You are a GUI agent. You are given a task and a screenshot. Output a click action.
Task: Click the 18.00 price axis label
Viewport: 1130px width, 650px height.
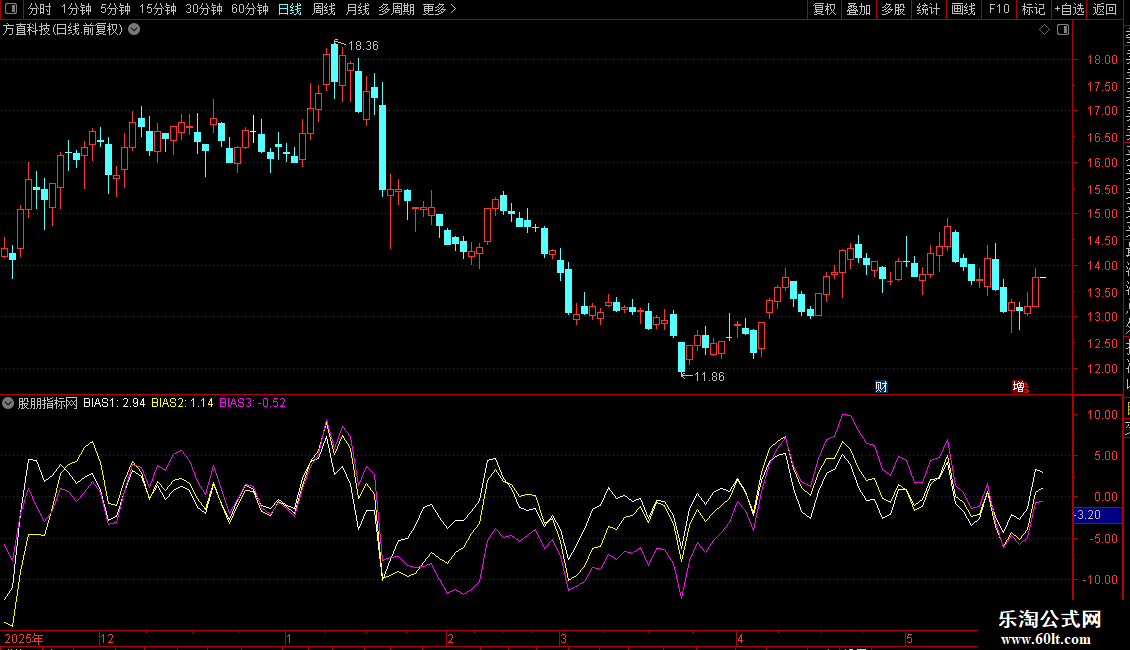coord(1102,60)
